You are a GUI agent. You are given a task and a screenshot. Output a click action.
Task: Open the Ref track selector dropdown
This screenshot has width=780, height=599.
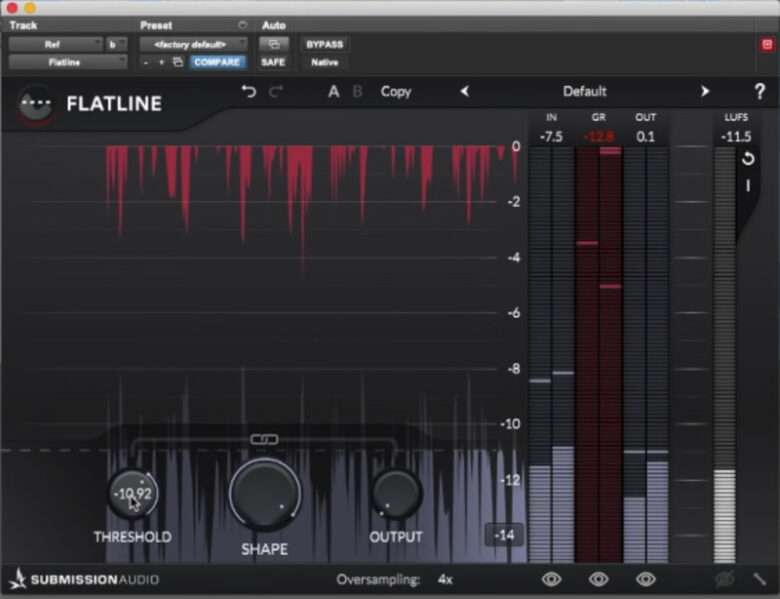click(55, 44)
